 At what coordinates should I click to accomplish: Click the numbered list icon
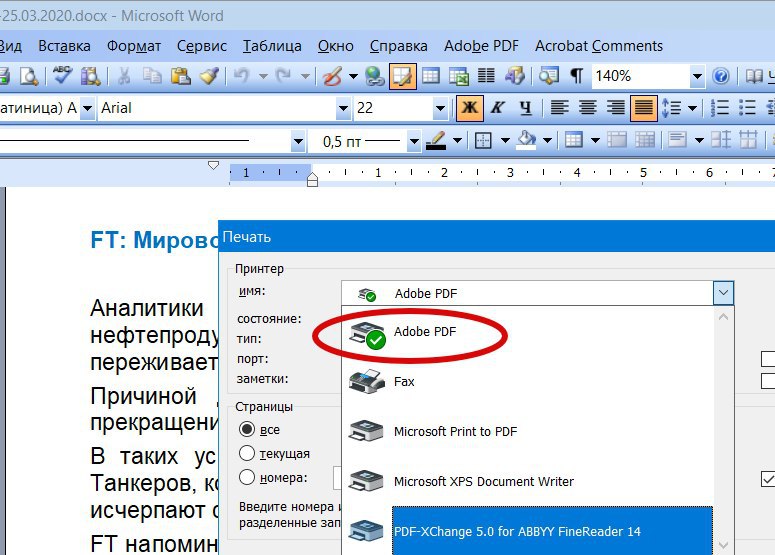pyautogui.click(x=720, y=108)
